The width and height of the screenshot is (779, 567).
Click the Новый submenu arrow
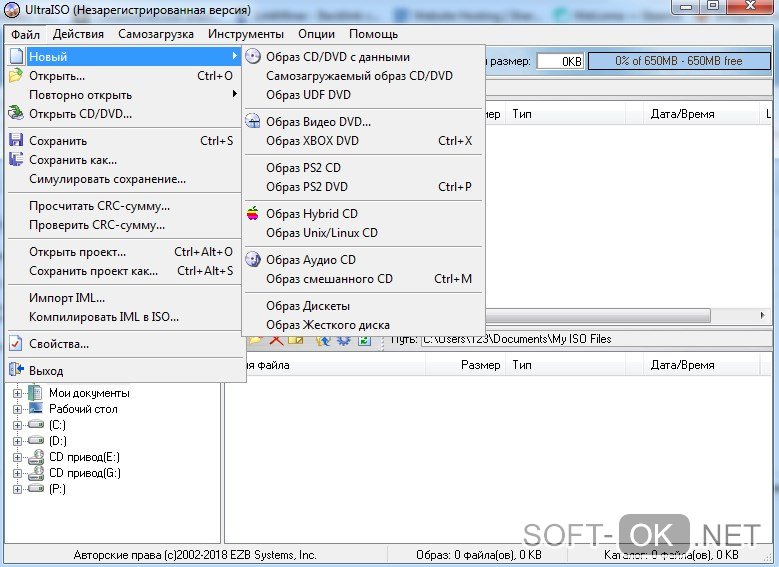234,56
